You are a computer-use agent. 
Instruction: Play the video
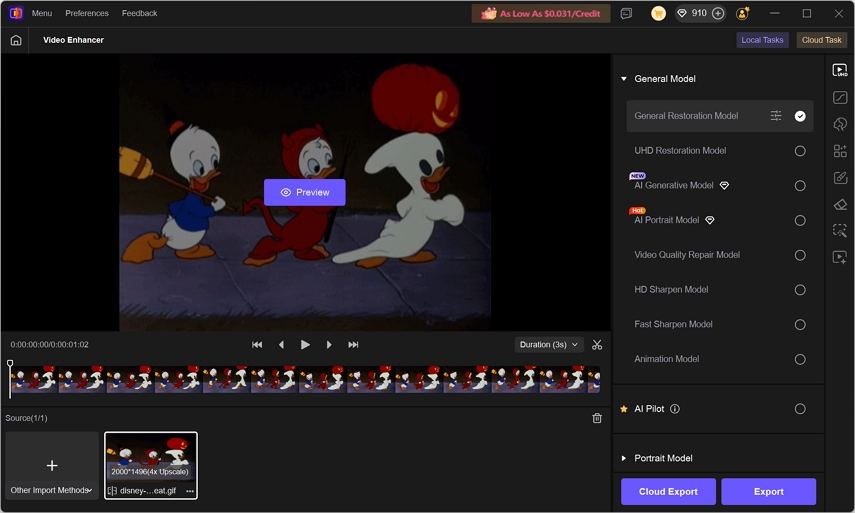click(305, 345)
